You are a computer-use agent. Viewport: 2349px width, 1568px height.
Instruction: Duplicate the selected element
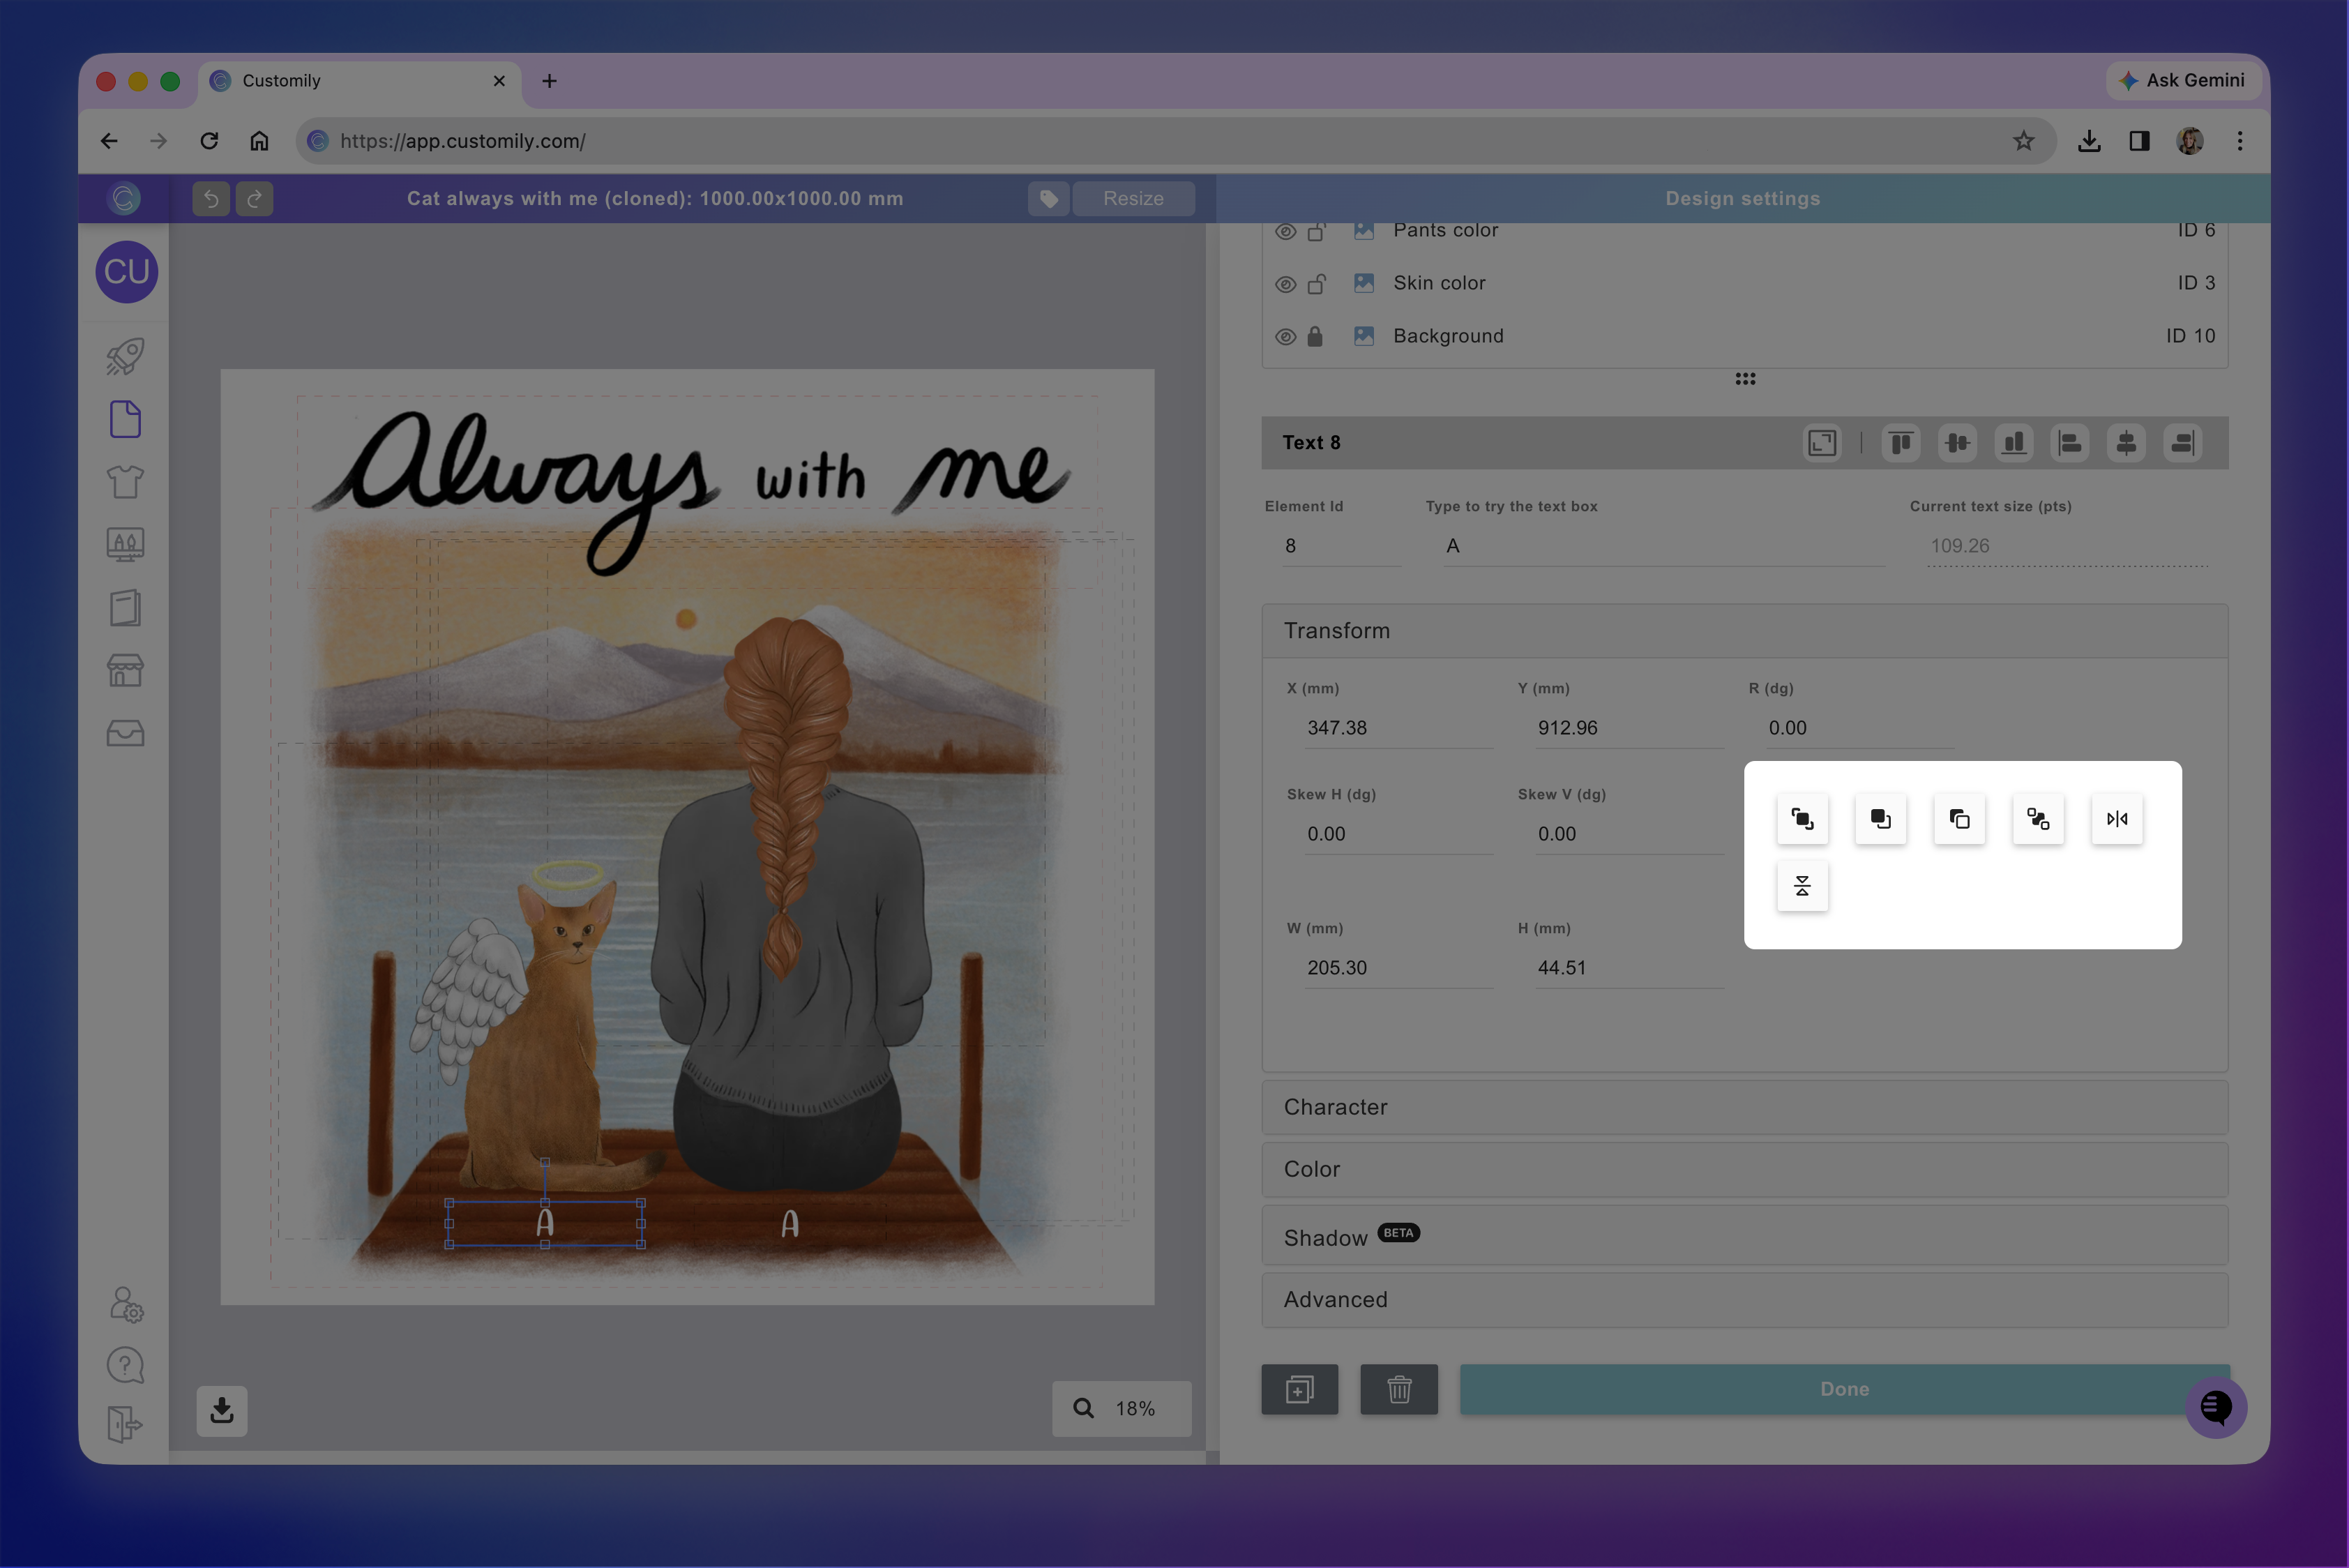click(1300, 1390)
